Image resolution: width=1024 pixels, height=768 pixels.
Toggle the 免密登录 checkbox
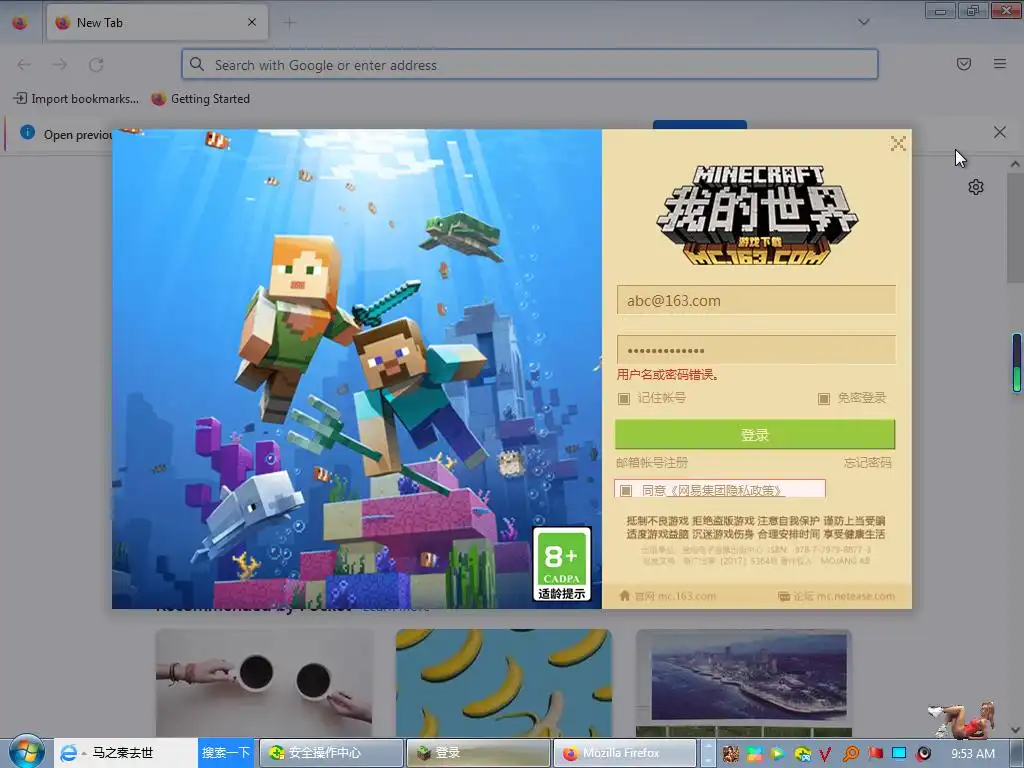coord(824,398)
